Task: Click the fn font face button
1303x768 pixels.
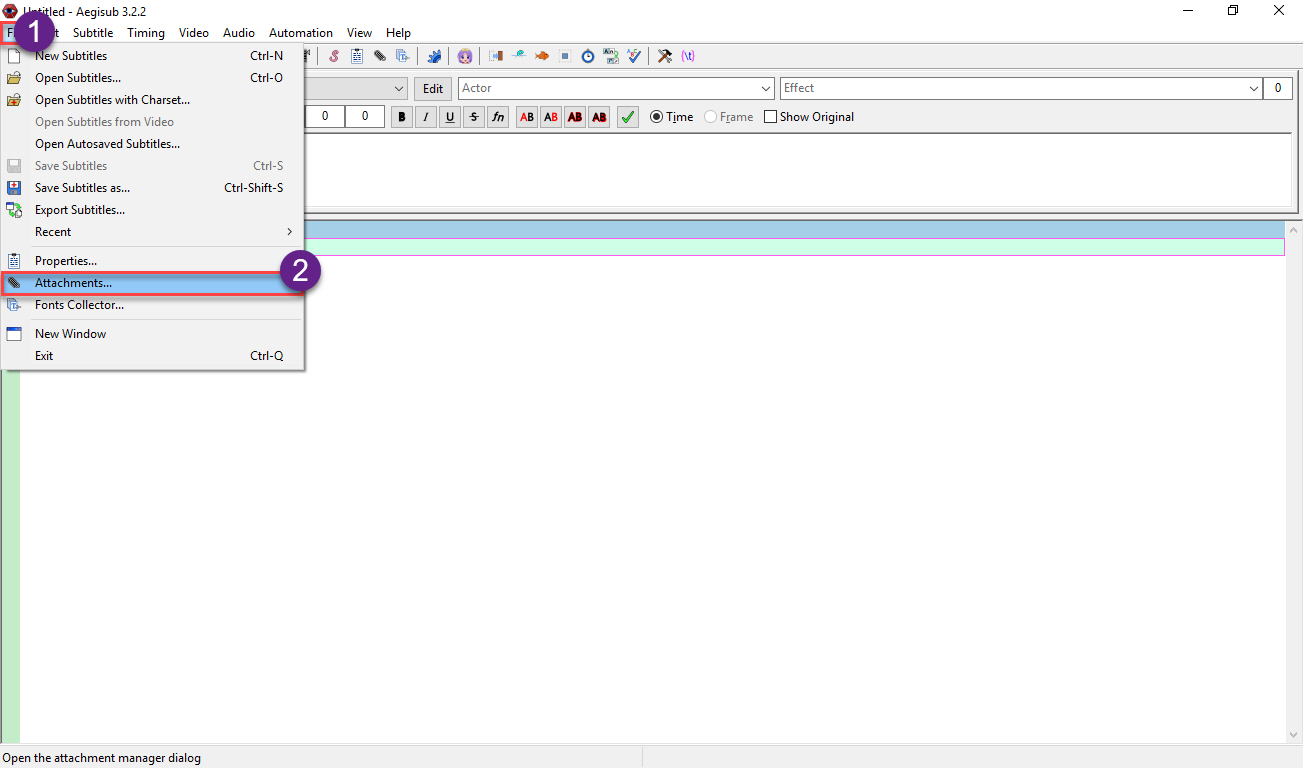Action: coord(498,117)
